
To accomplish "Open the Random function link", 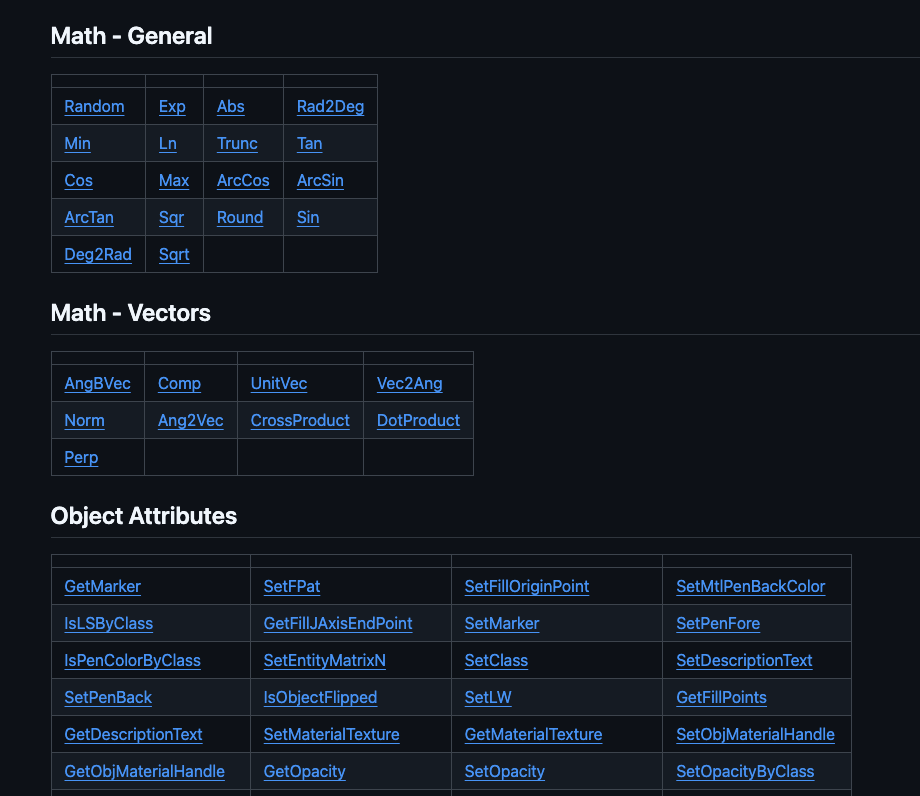I will 94,107.
